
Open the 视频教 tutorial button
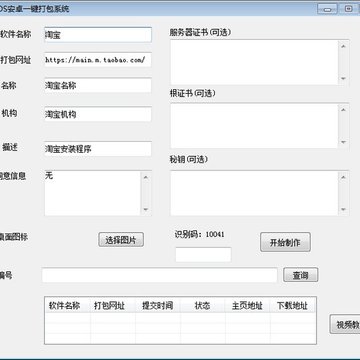(345, 324)
